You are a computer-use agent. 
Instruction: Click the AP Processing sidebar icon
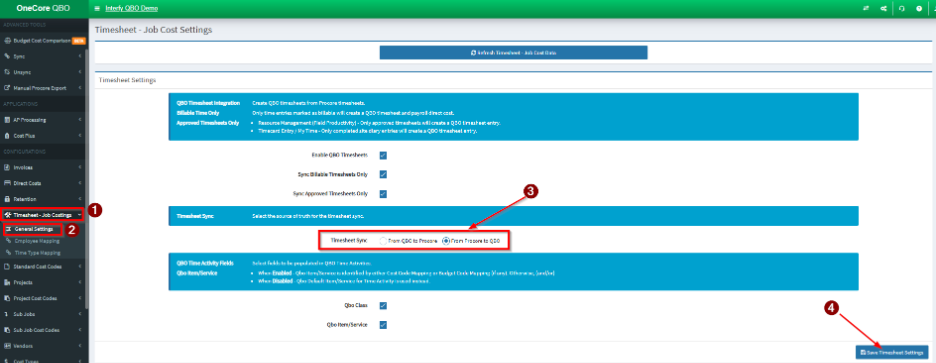[7, 119]
